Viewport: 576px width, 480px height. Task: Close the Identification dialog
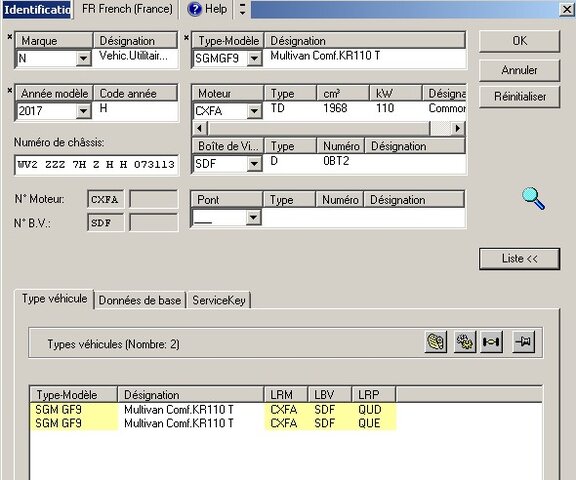567,9
